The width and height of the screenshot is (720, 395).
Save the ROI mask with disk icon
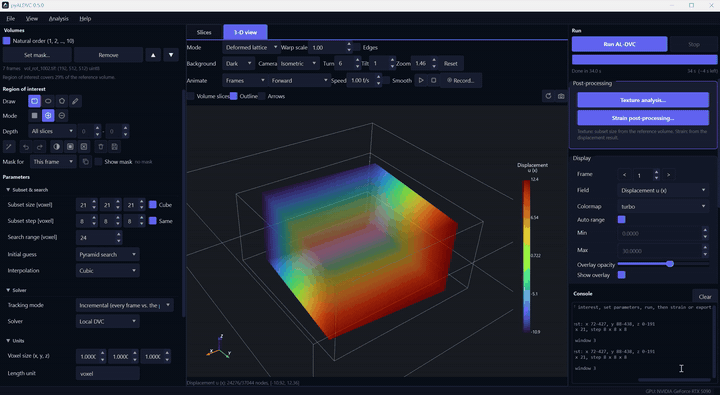tap(115, 147)
